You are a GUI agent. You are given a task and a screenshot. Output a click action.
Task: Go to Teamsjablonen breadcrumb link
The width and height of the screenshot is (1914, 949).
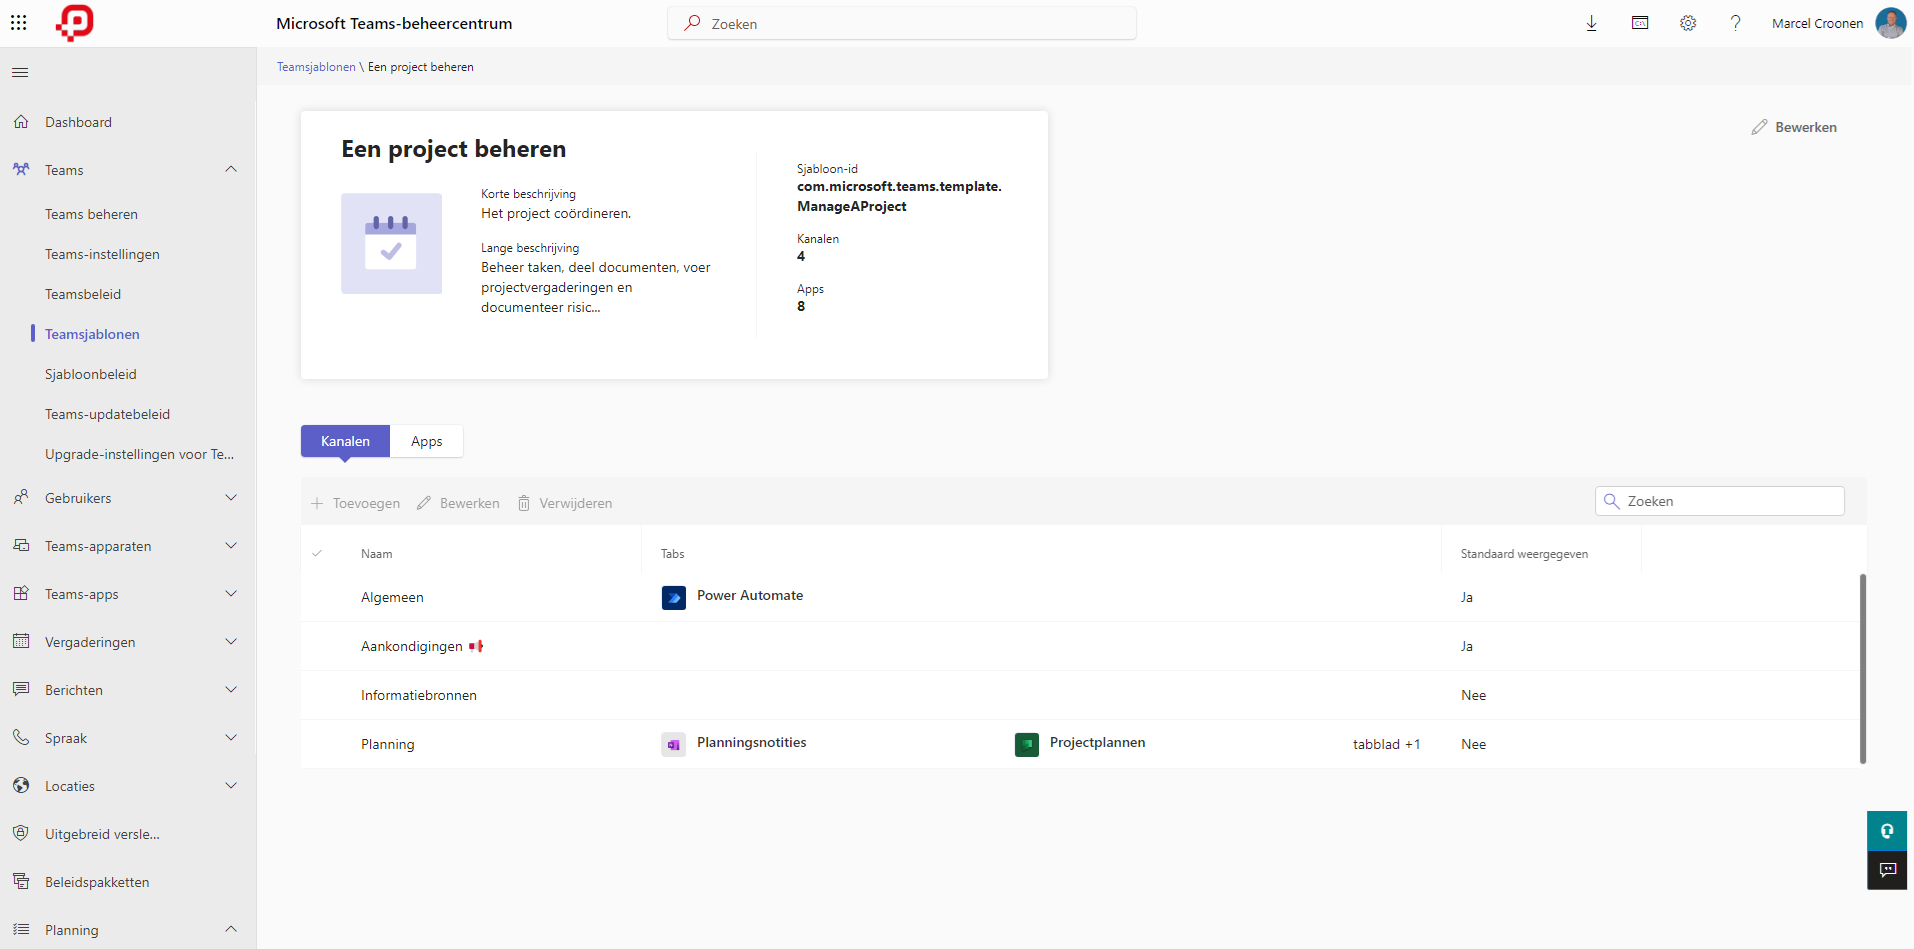316,67
